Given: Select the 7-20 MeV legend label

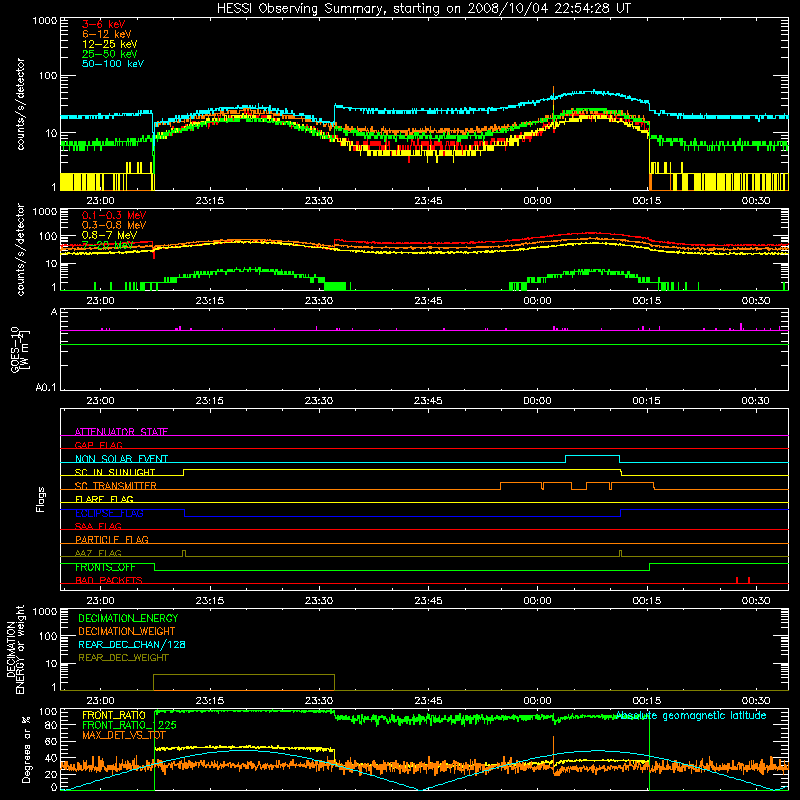Looking at the screenshot, I should (x=107, y=245).
